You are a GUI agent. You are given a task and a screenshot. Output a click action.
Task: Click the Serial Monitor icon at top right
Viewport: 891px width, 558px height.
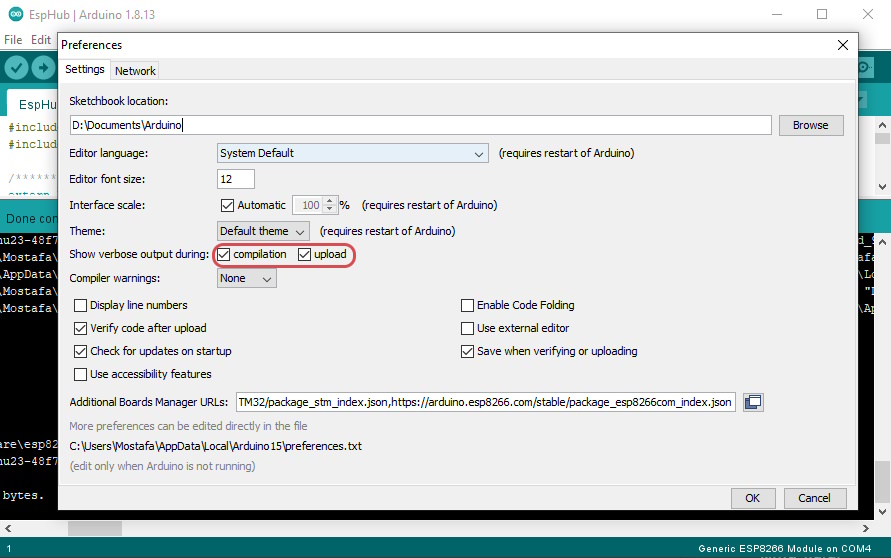864,68
